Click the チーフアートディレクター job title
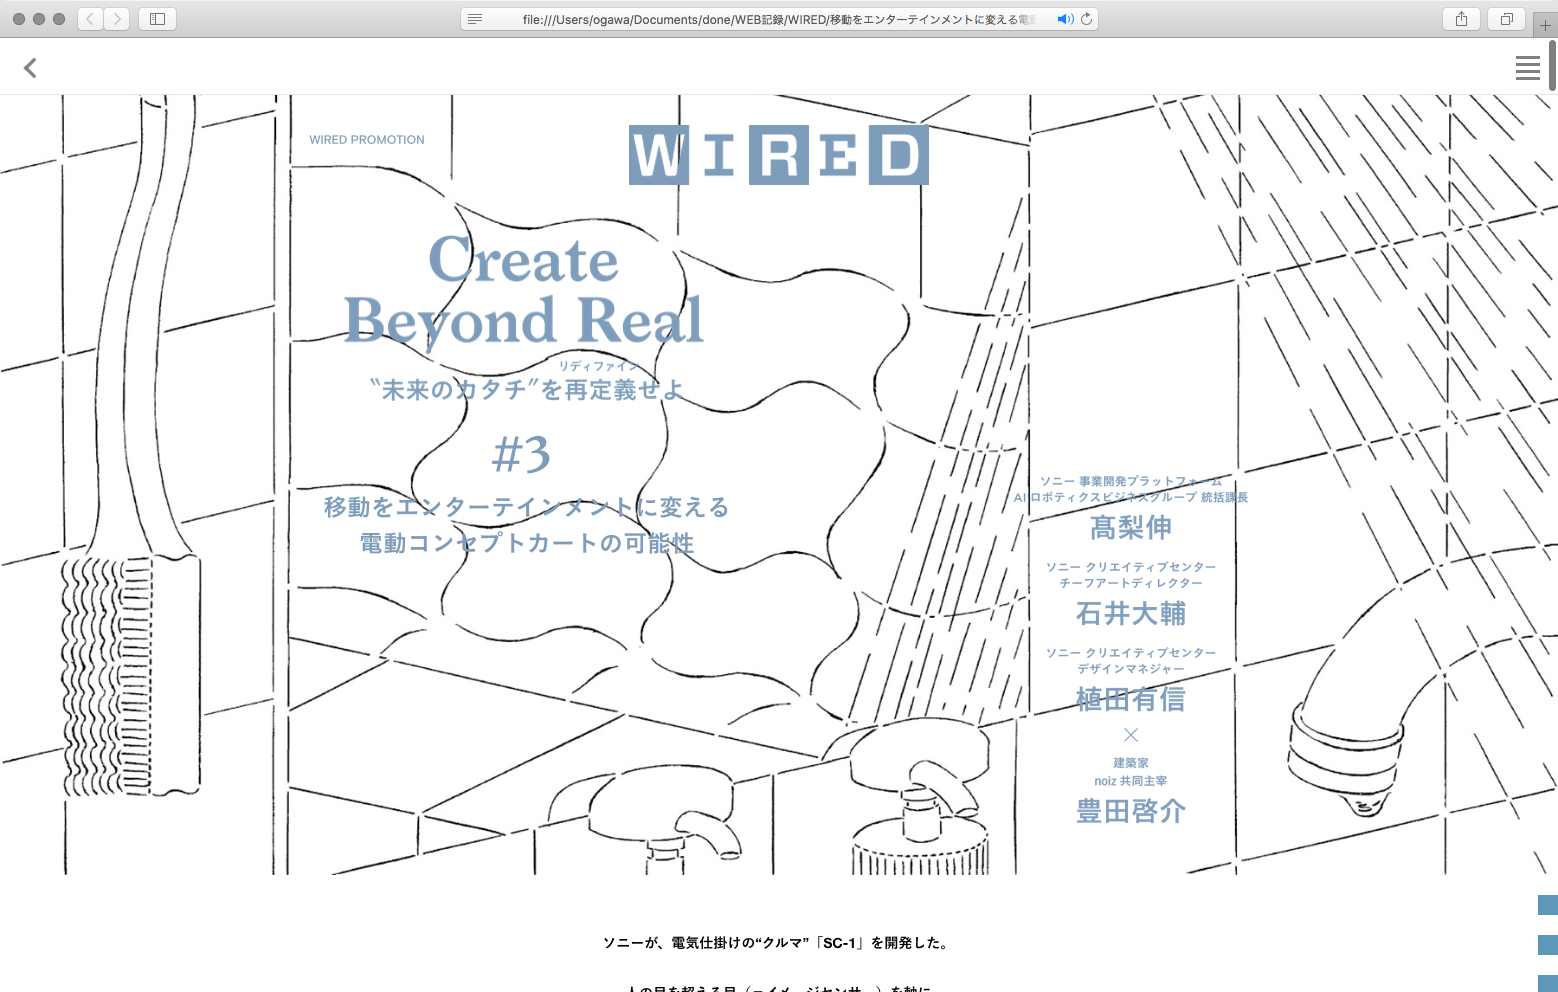1558x992 pixels. tap(1131, 583)
